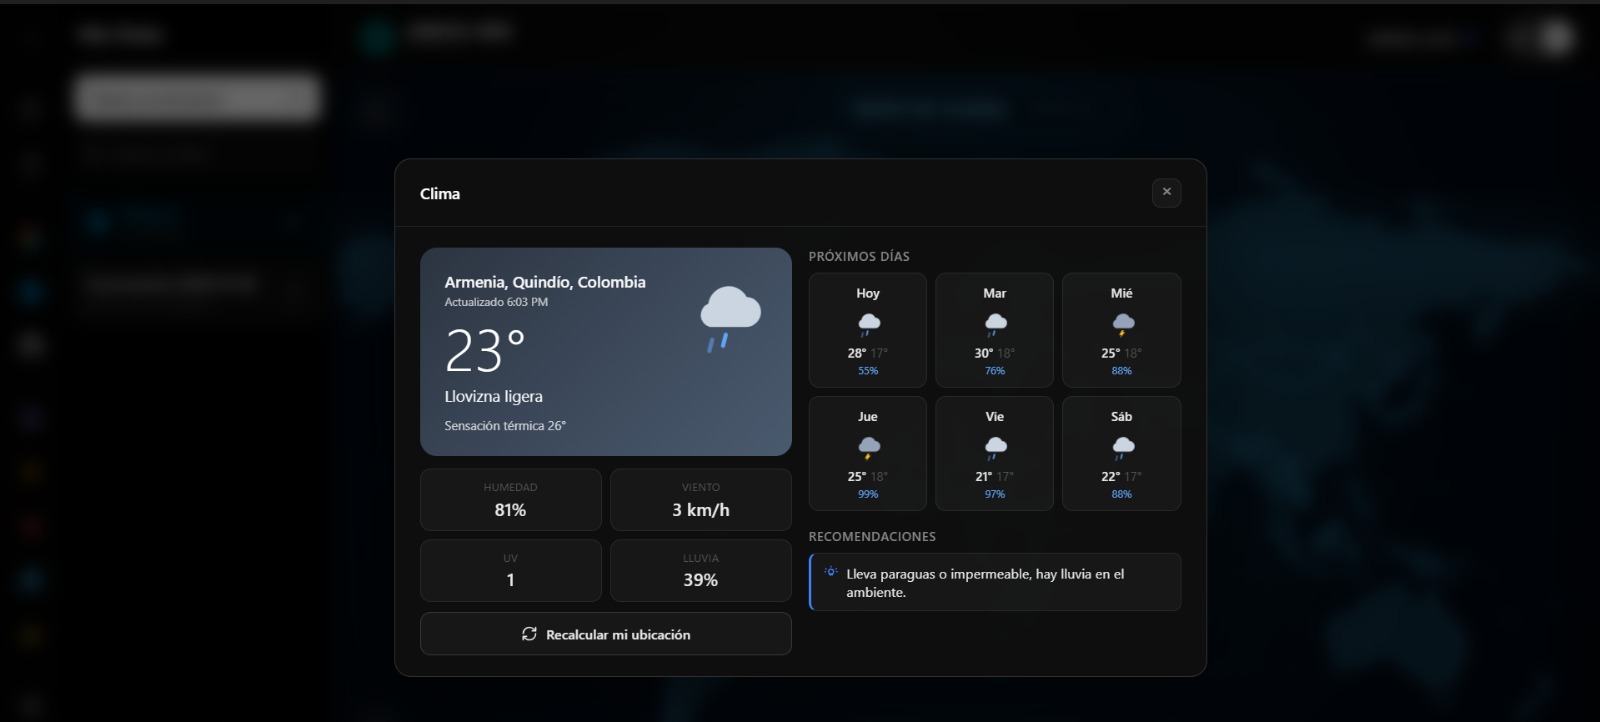Click the Humedad value 81%

tap(510, 510)
